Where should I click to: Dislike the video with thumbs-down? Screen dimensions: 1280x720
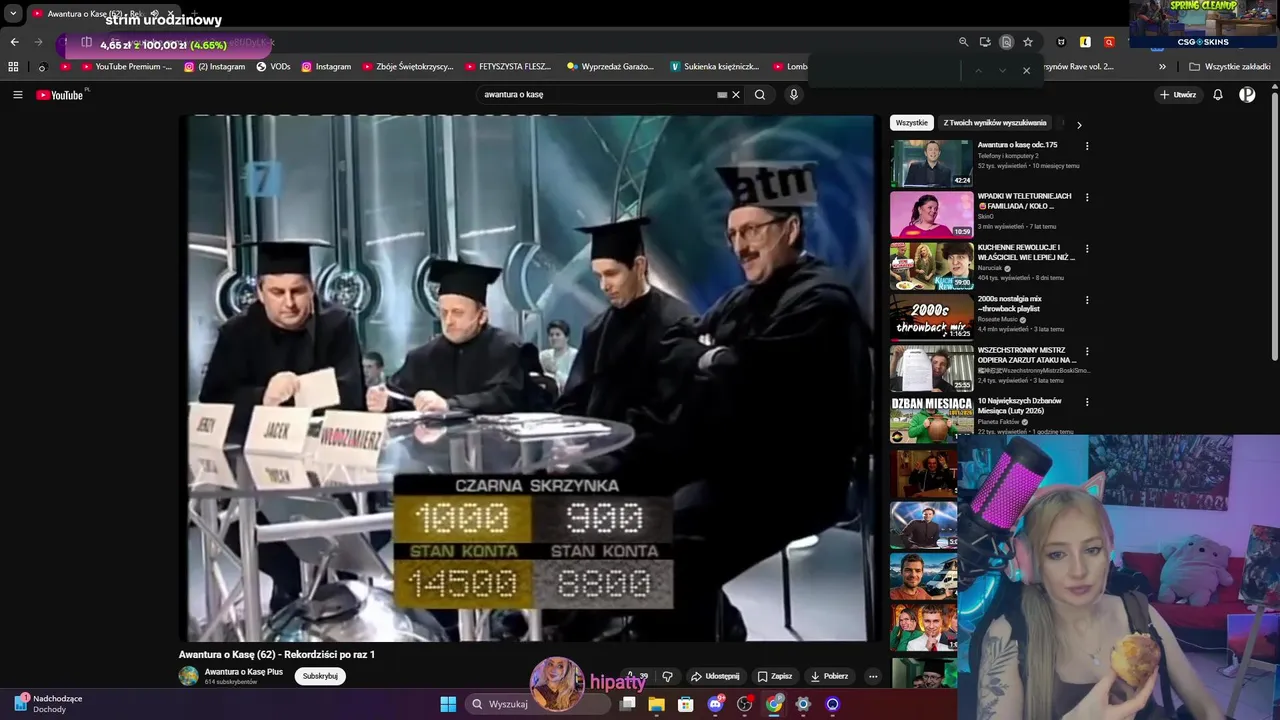tap(668, 676)
